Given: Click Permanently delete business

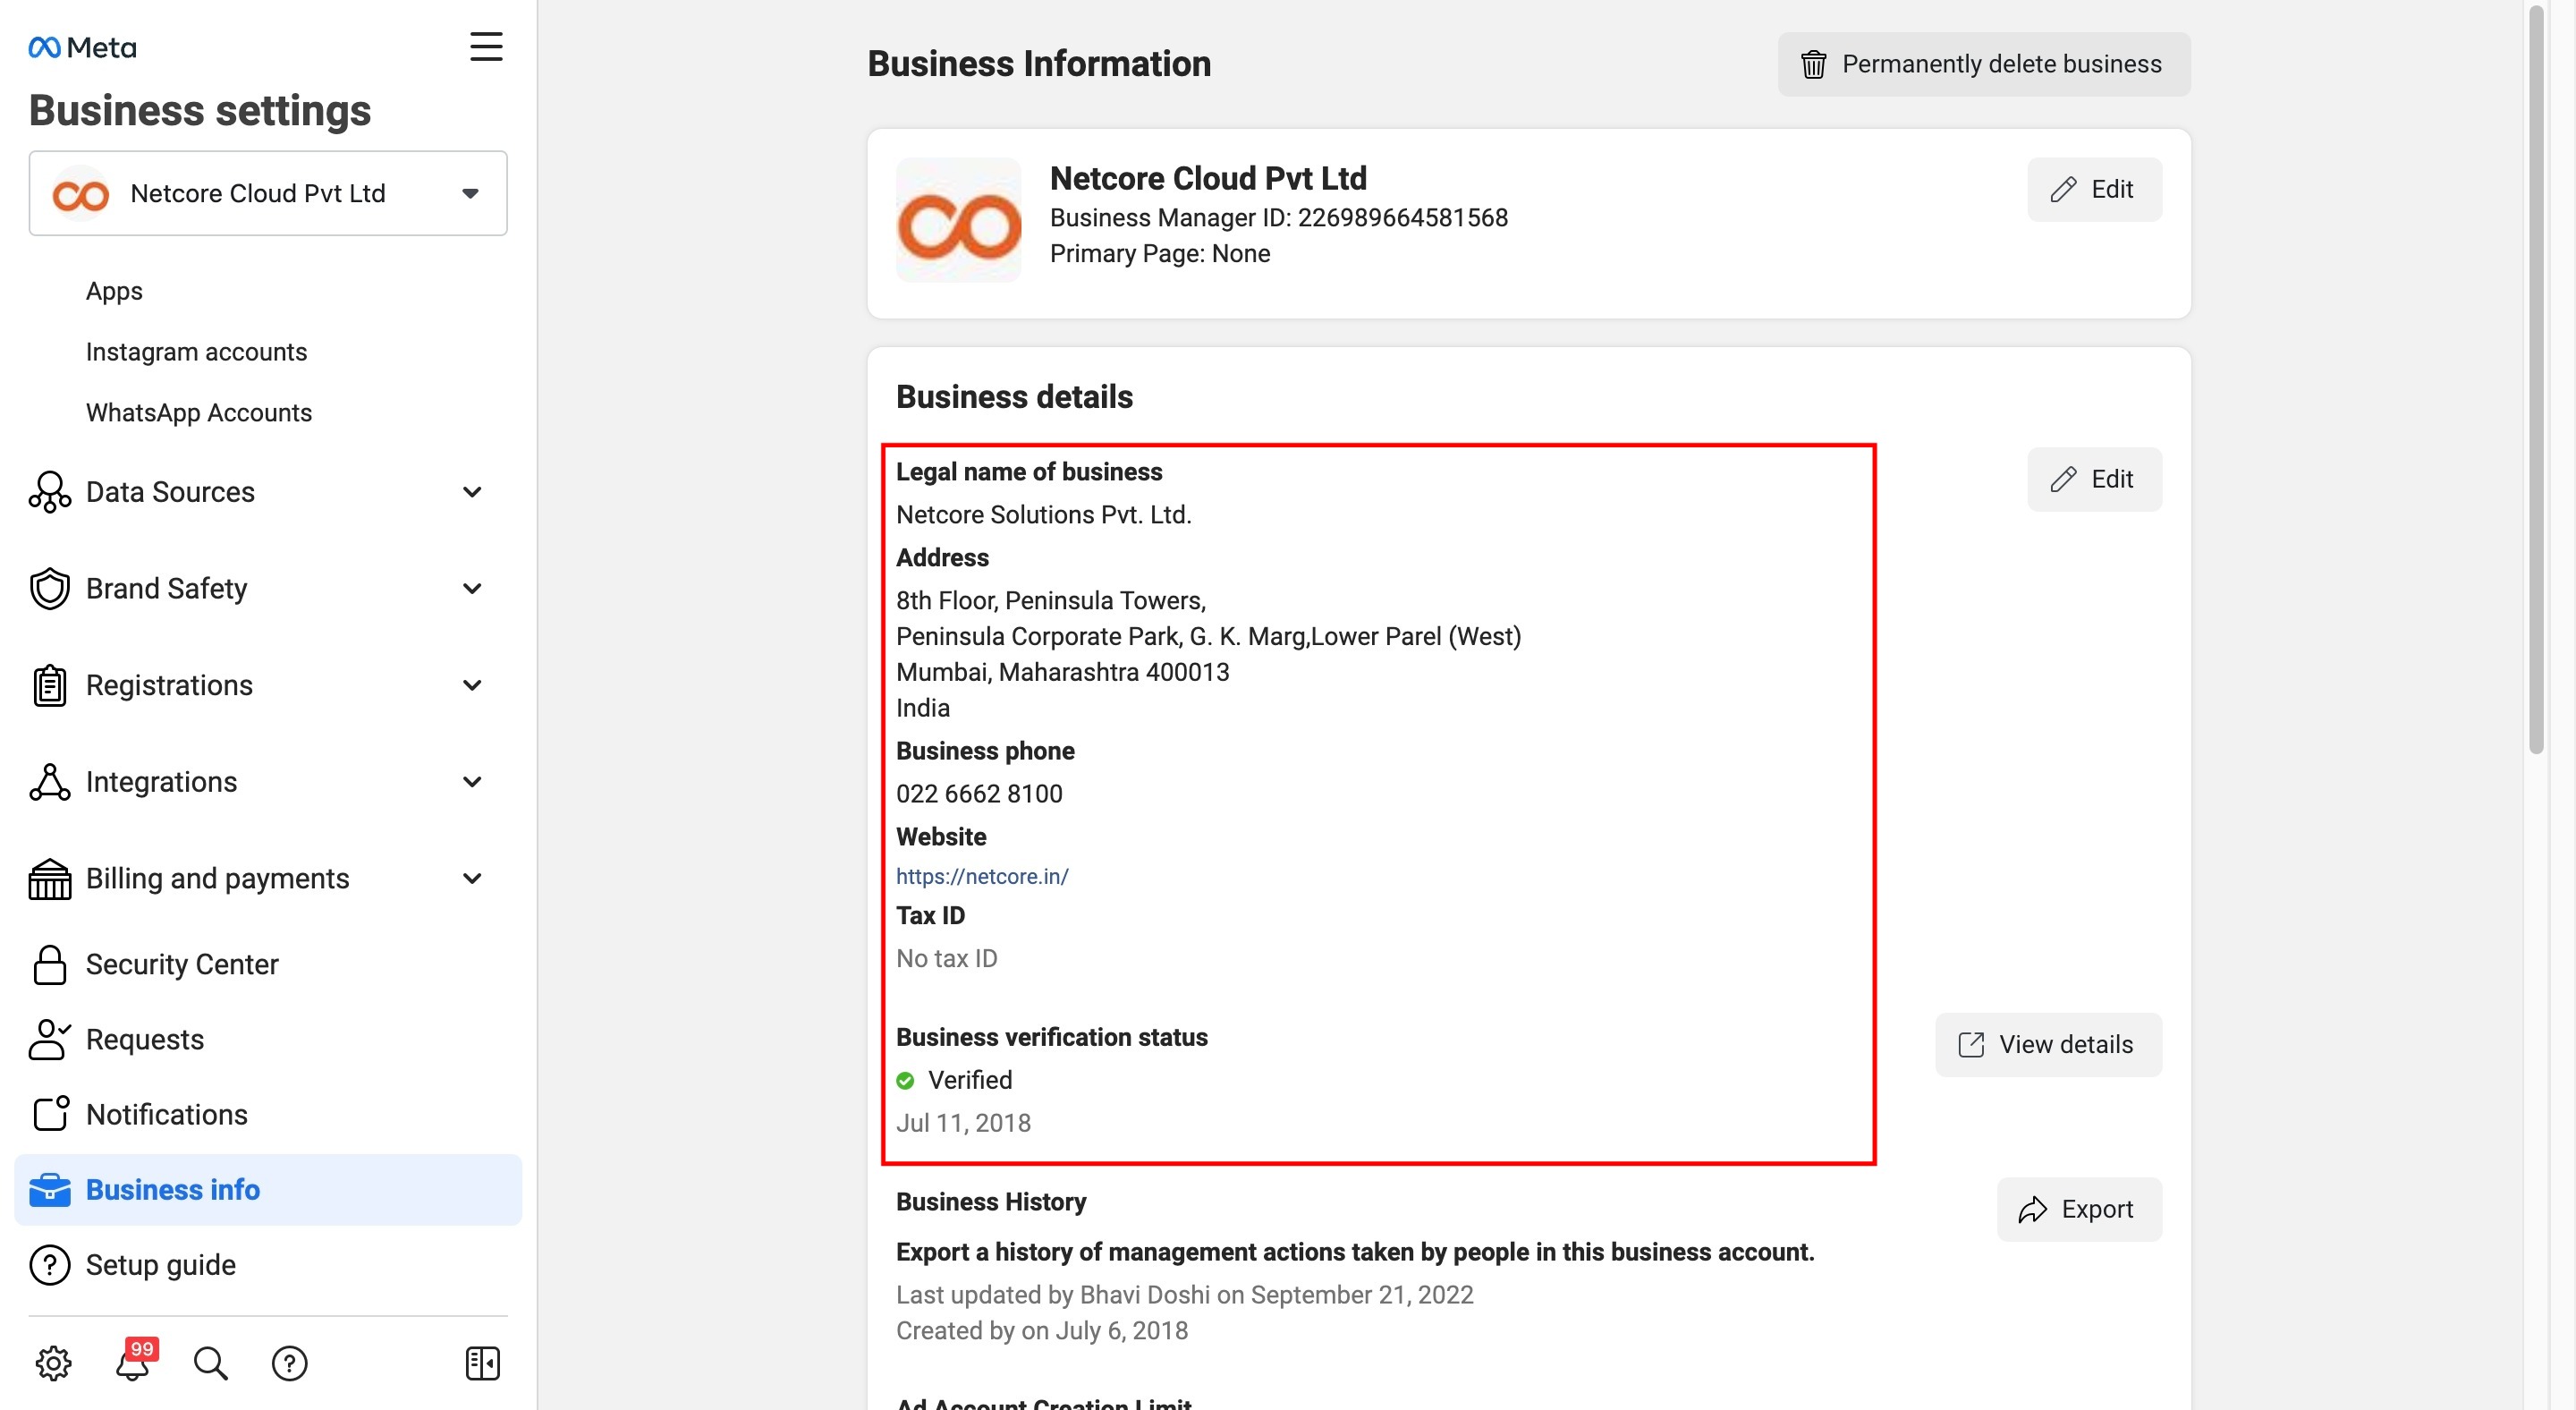Looking at the screenshot, I should (1982, 64).
